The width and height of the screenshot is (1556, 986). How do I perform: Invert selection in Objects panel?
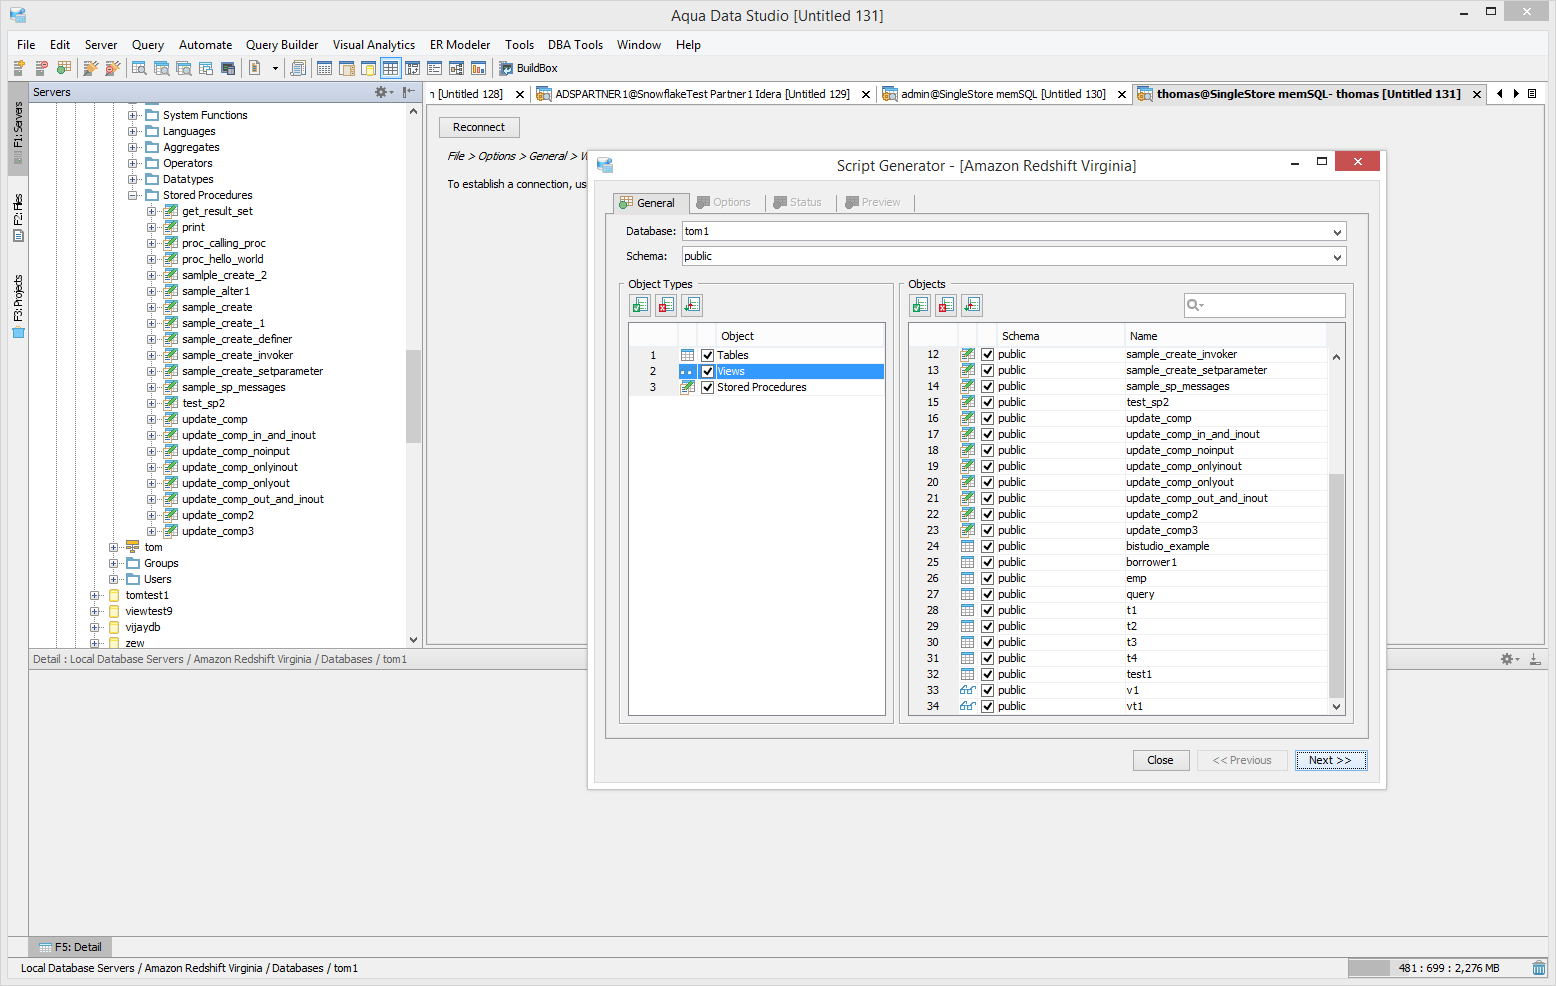(x=972, y=305)
